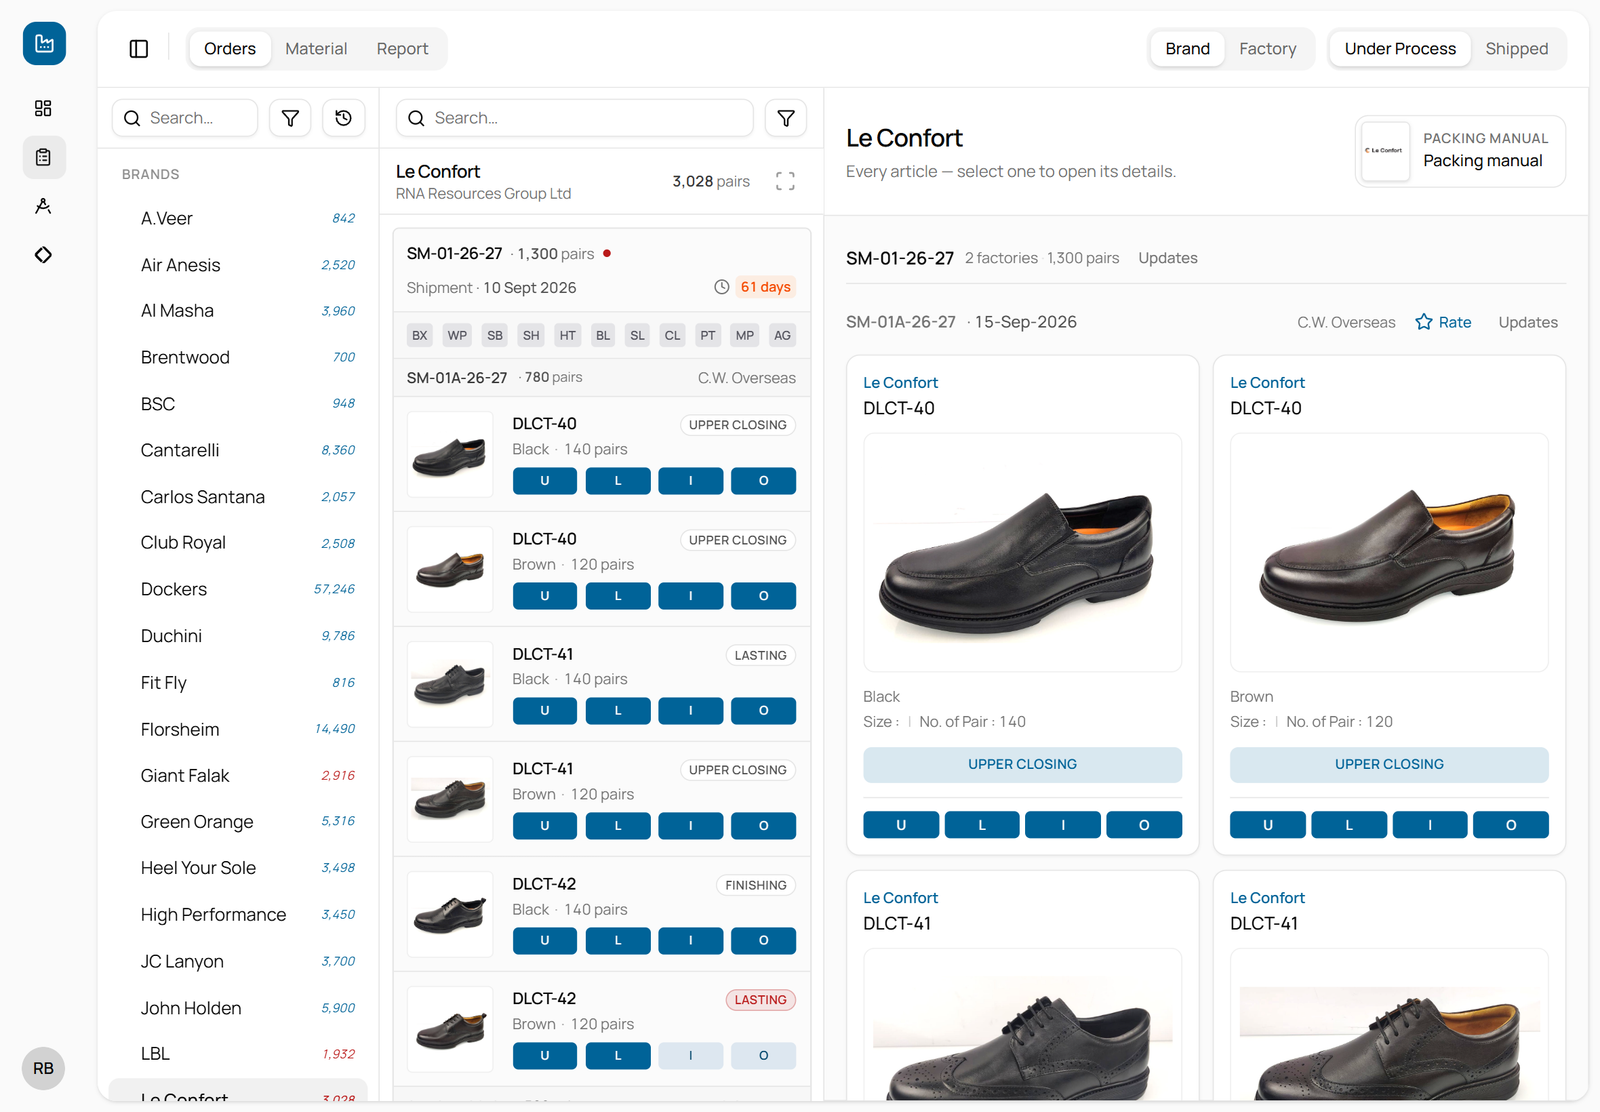Click L stage on DLCT-40 Brown row

tap(618, 596)
